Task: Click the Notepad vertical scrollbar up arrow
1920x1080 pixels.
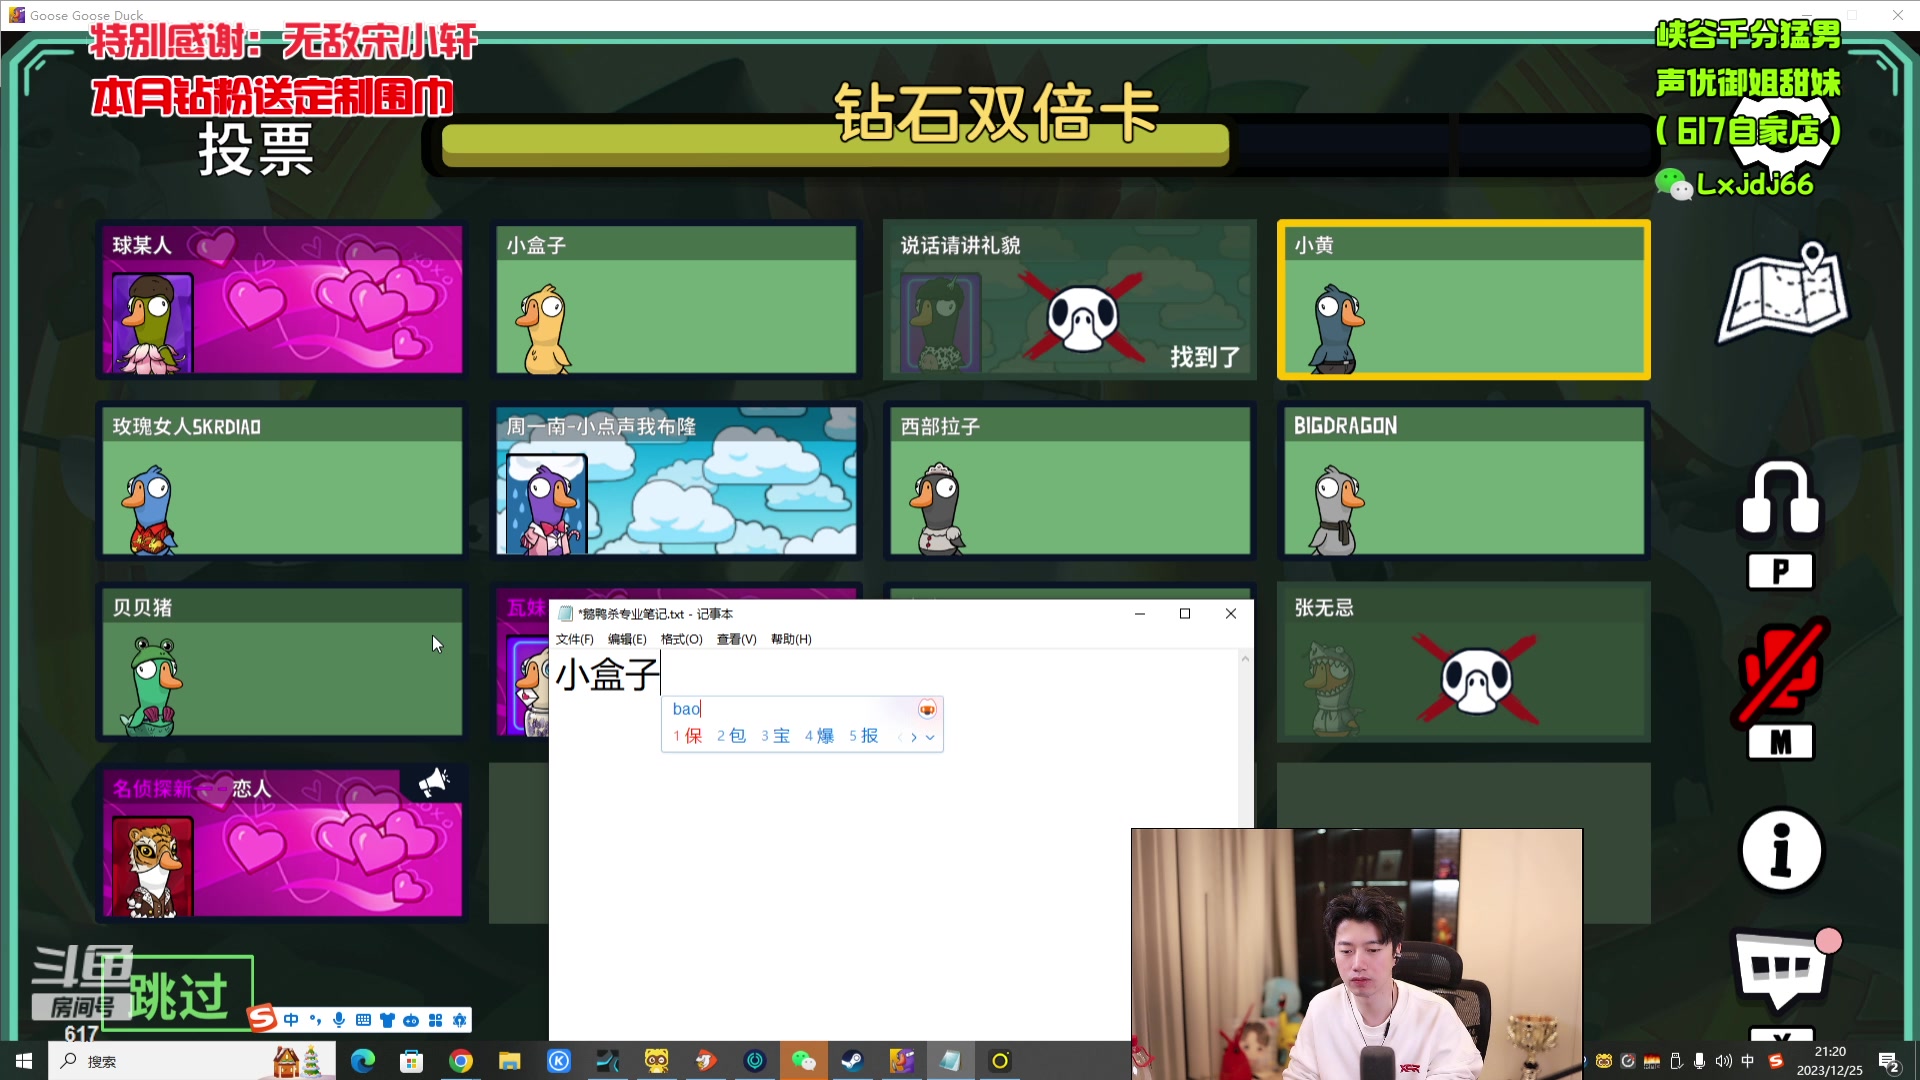Action: click(1245, 658)
